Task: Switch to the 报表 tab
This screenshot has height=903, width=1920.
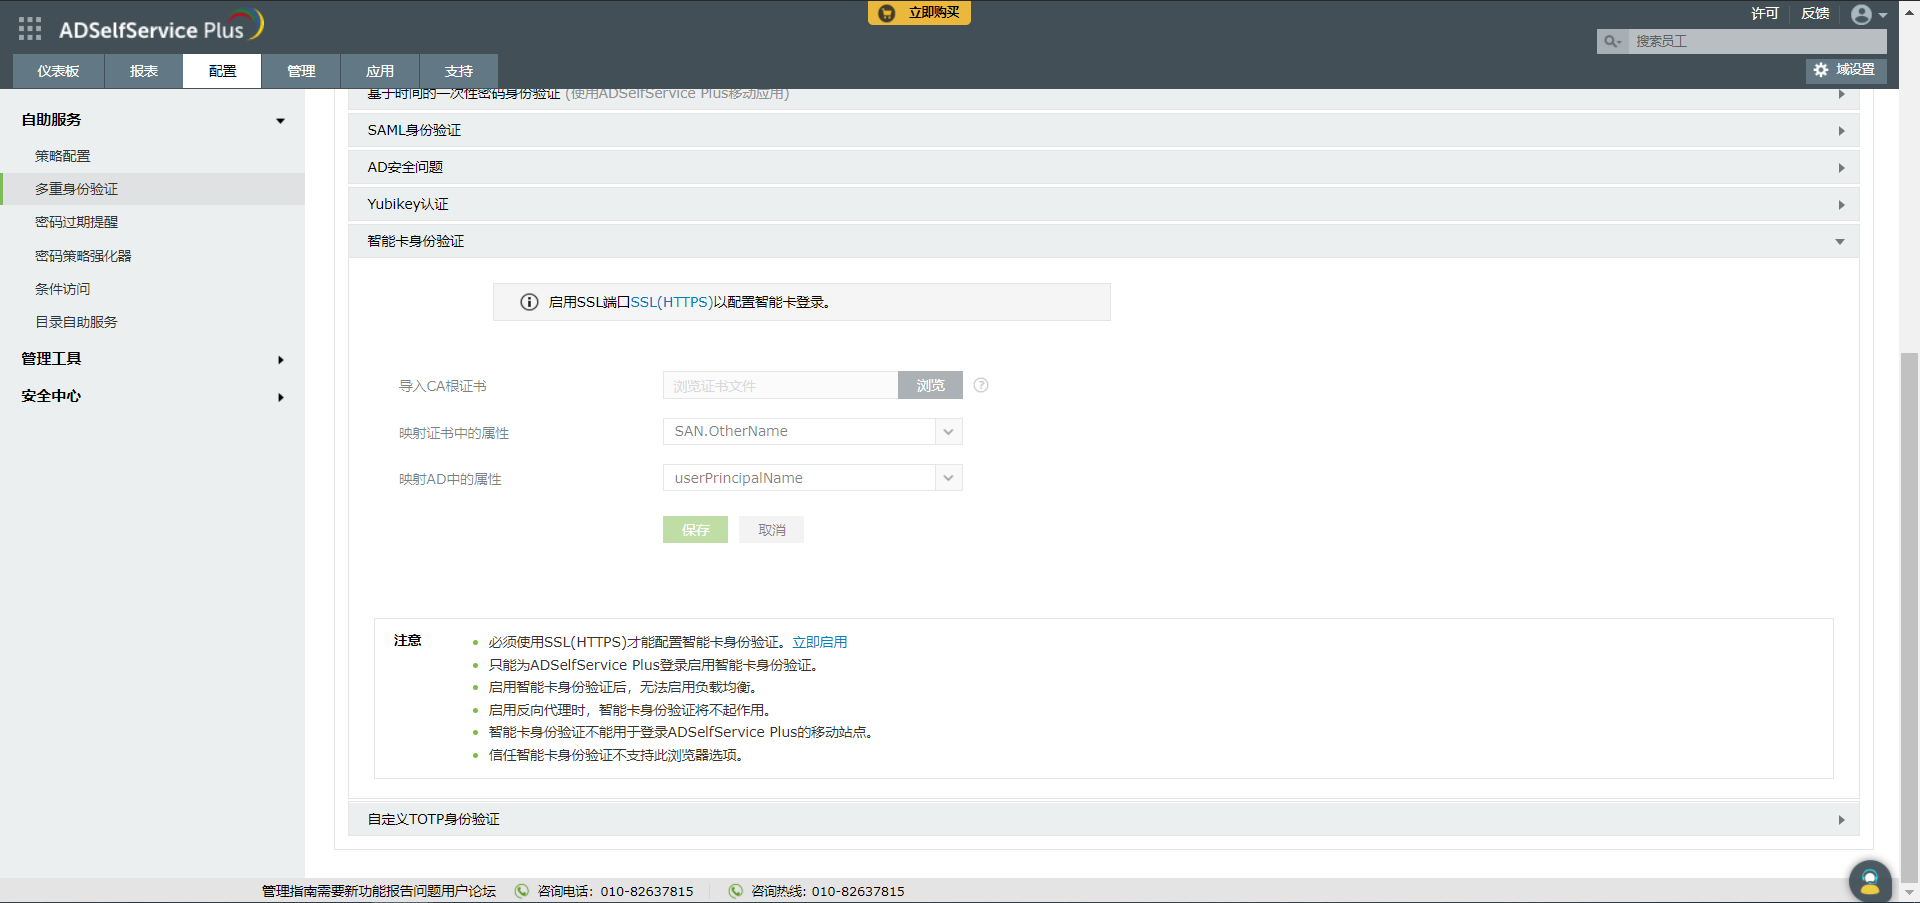Action: click(x=143, y=70)
